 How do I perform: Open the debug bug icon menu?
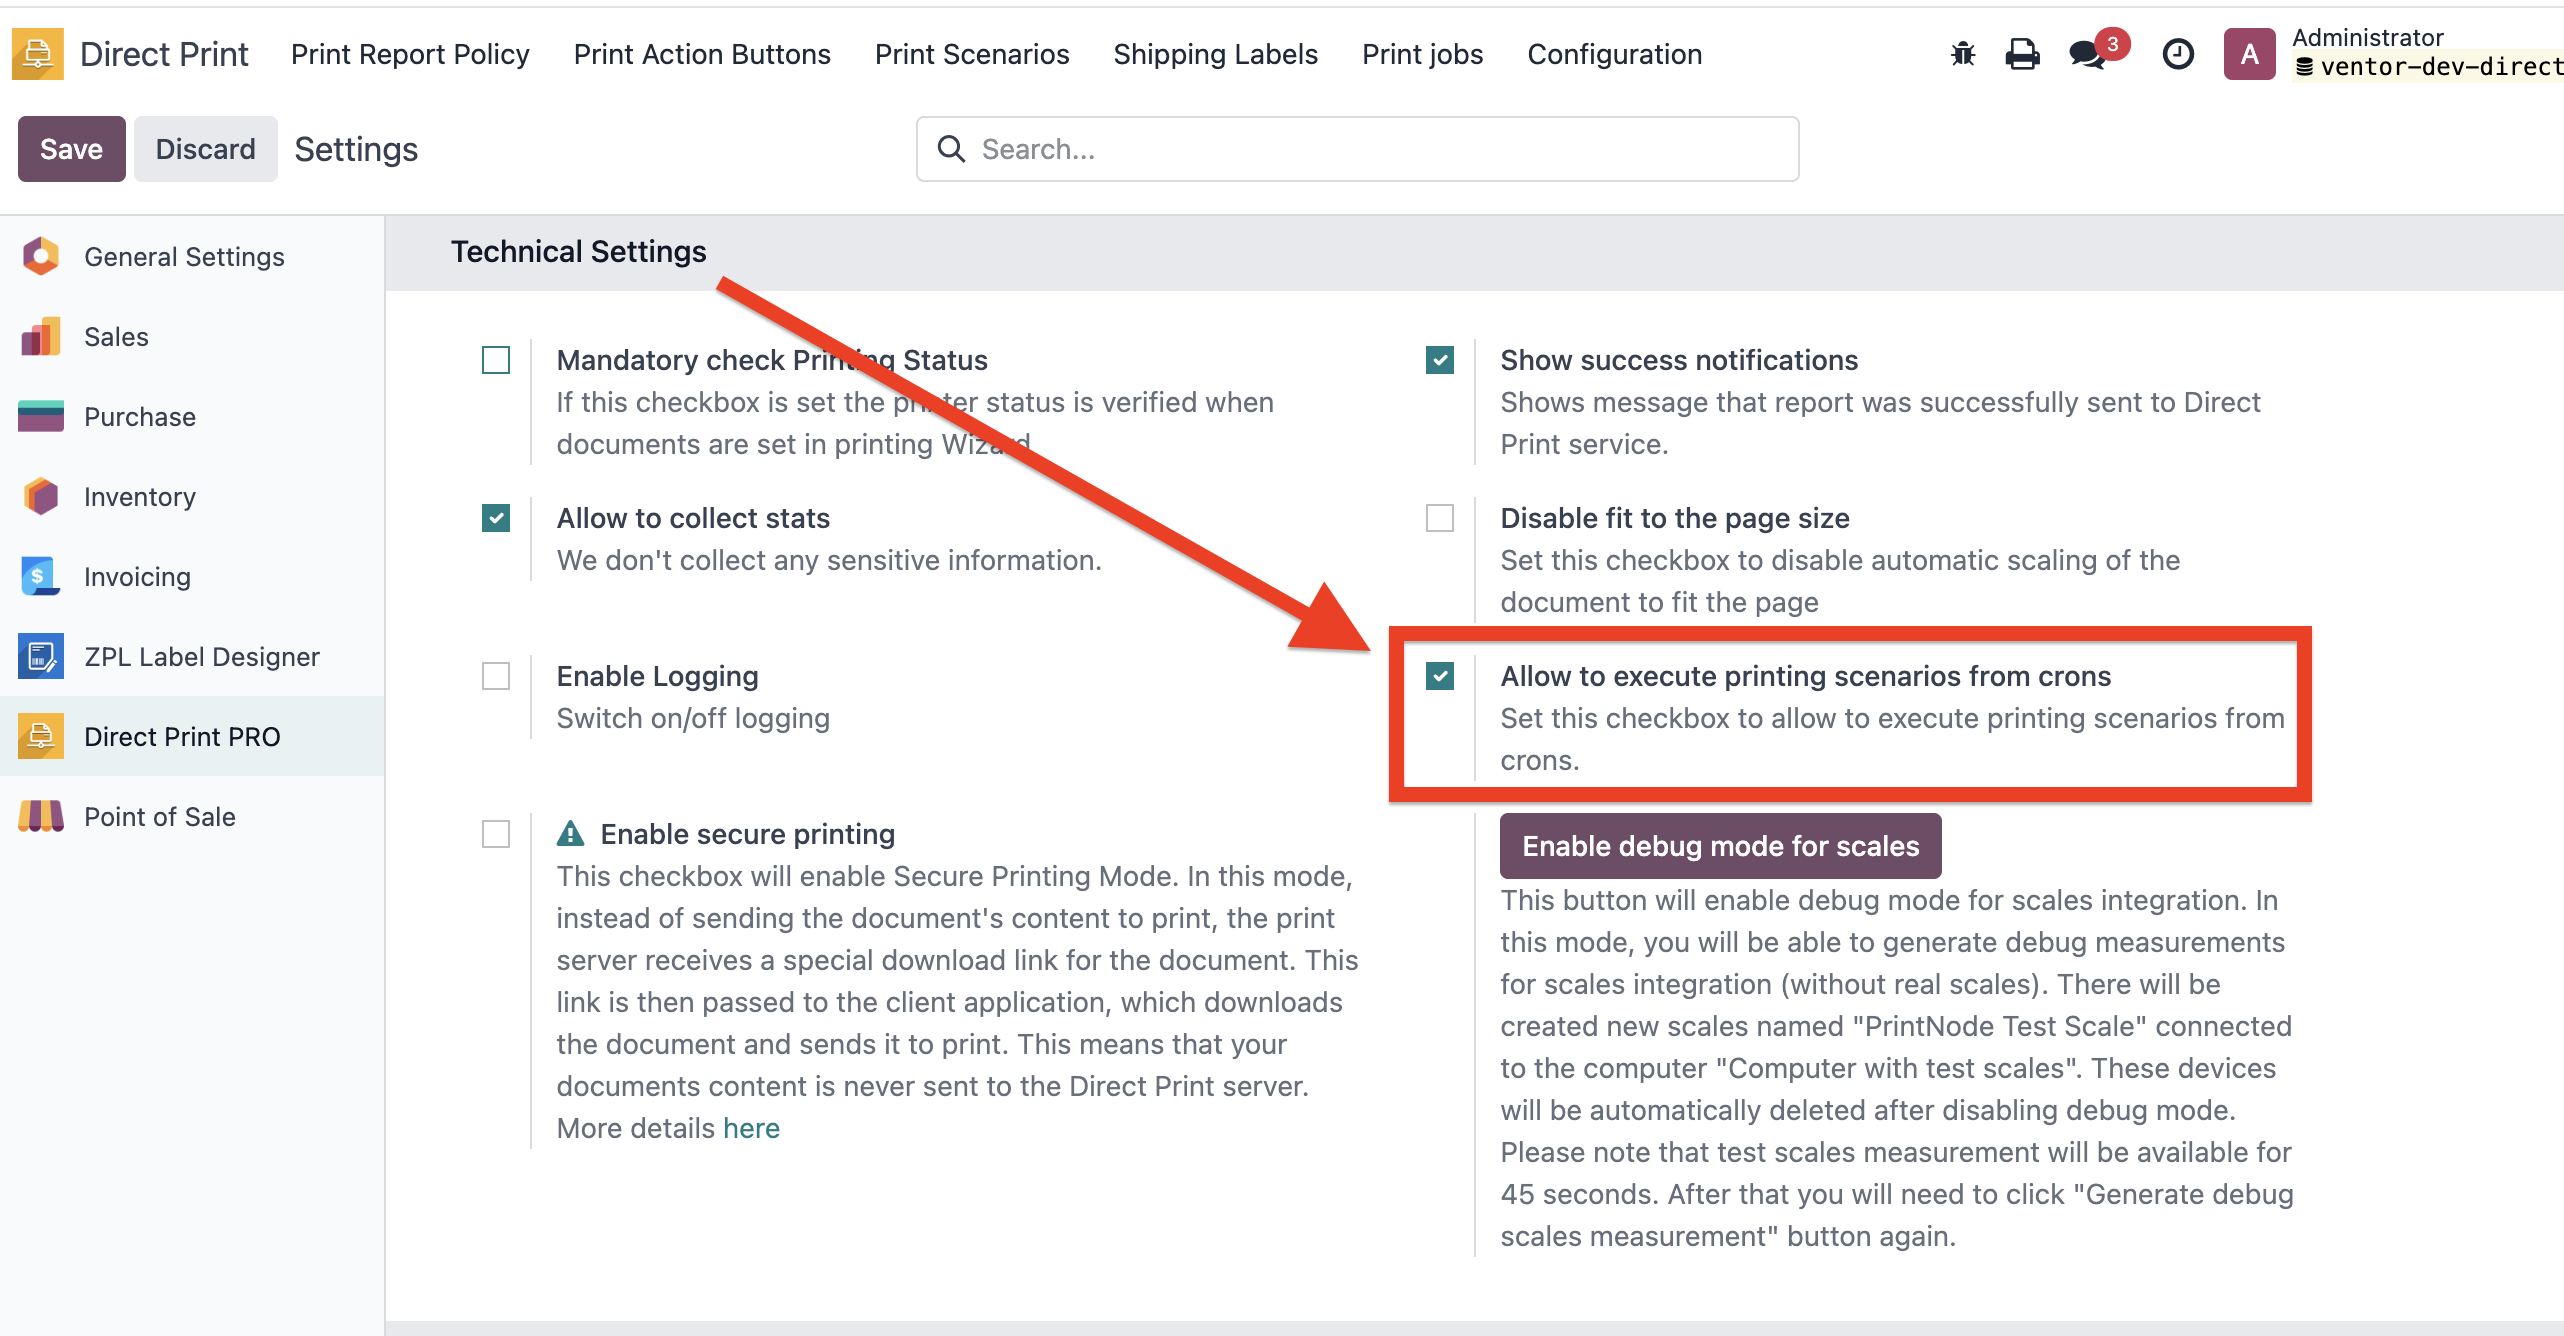coord(1963,54)
